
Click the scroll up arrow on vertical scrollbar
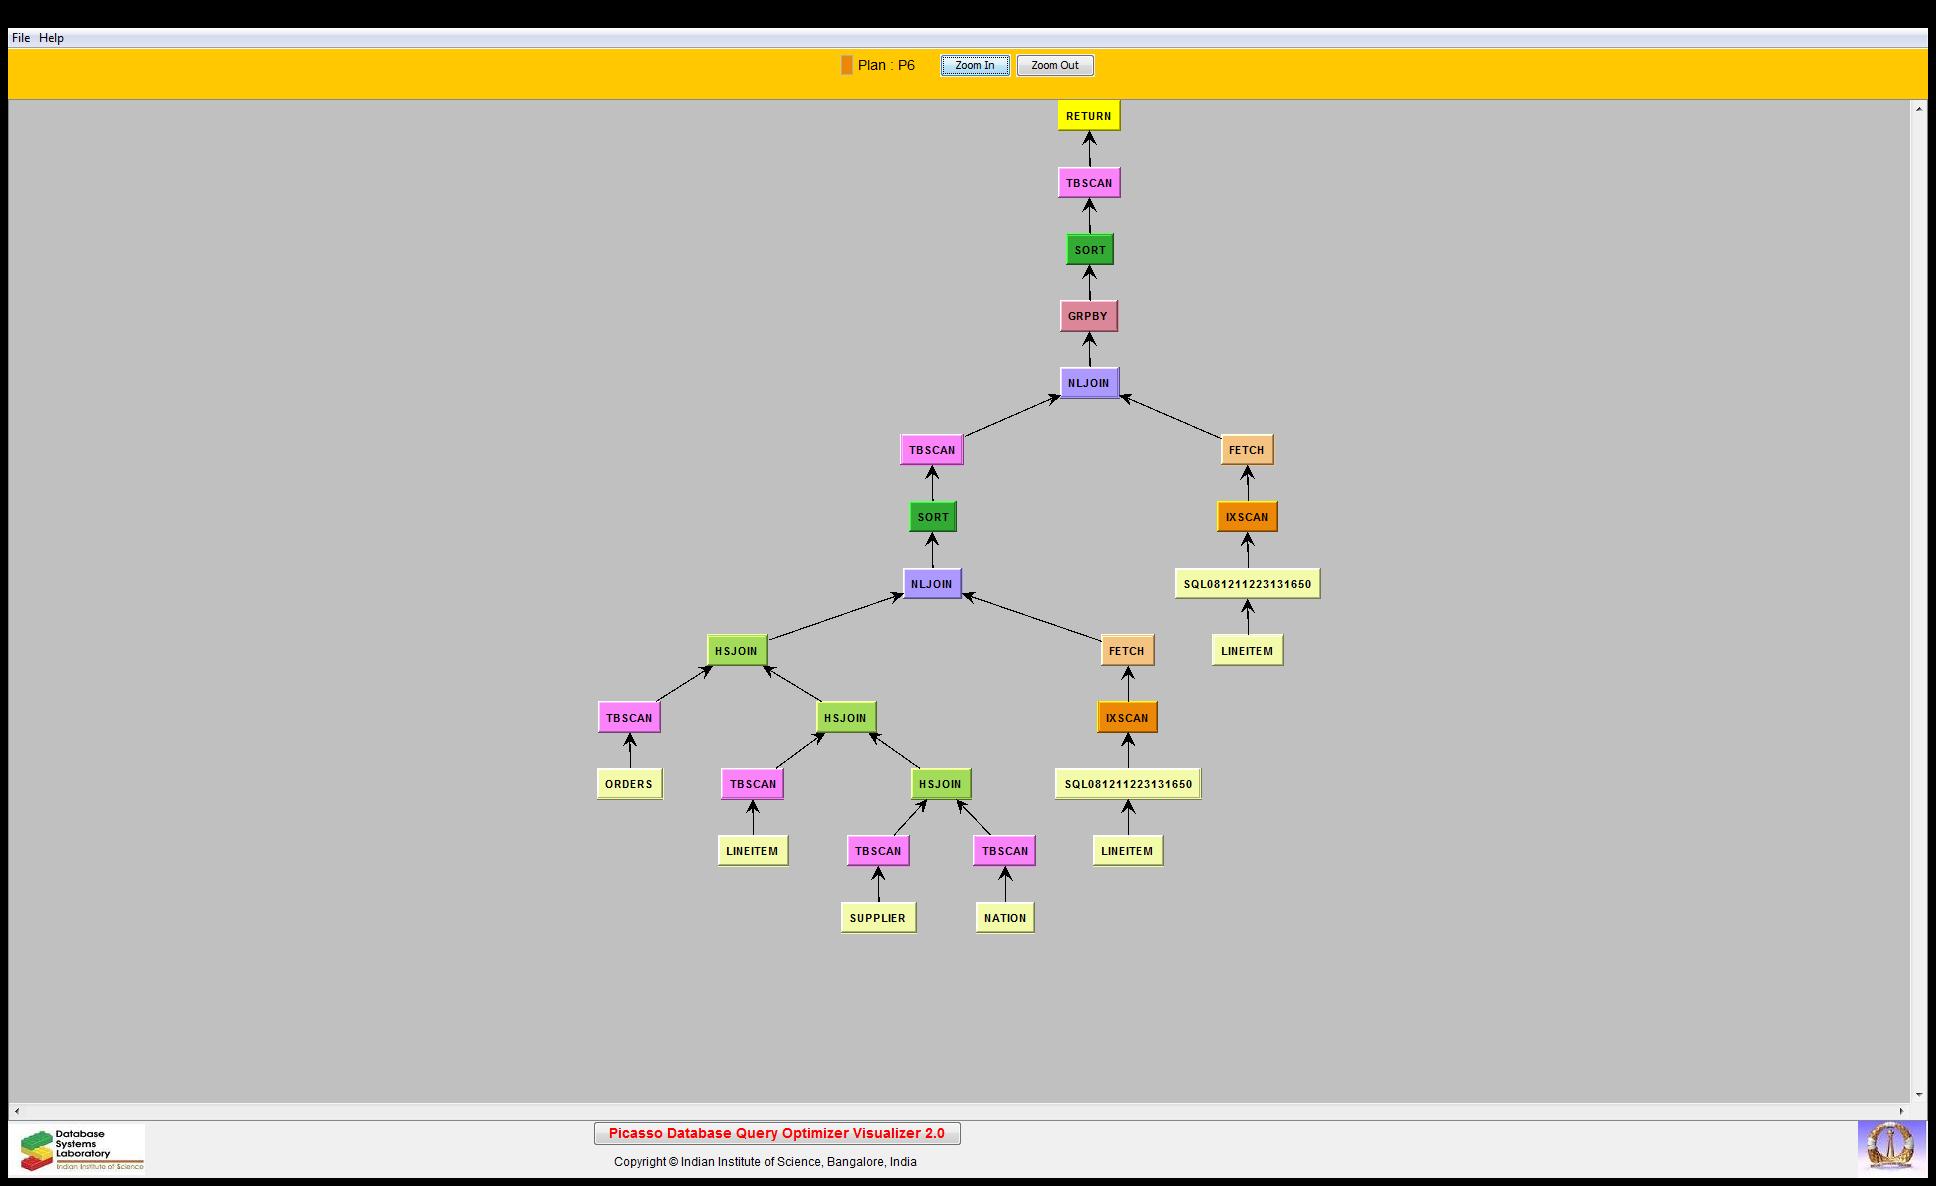pos(1918,108)
